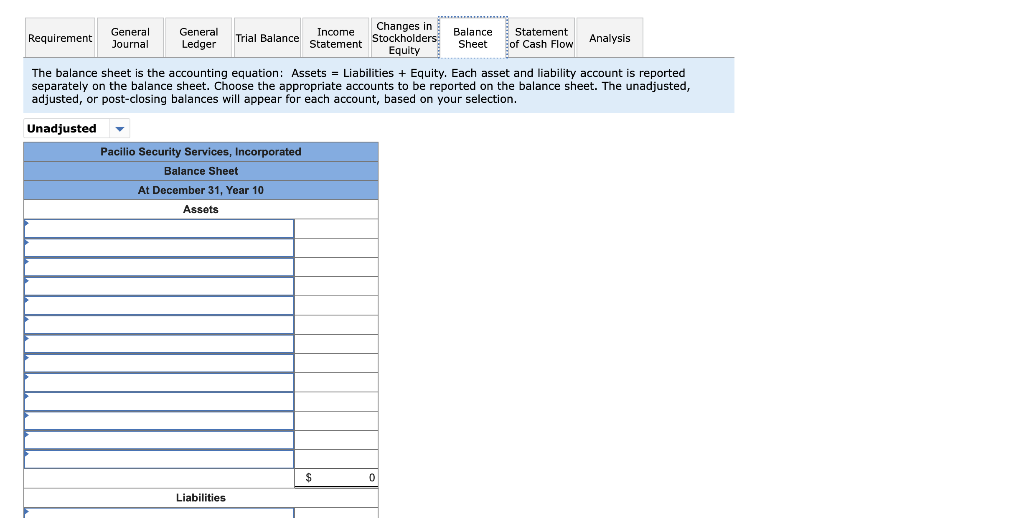Click the Liabilities section heading
Image resolution: width=1024 pixels, height=519 pixels.
200,497
